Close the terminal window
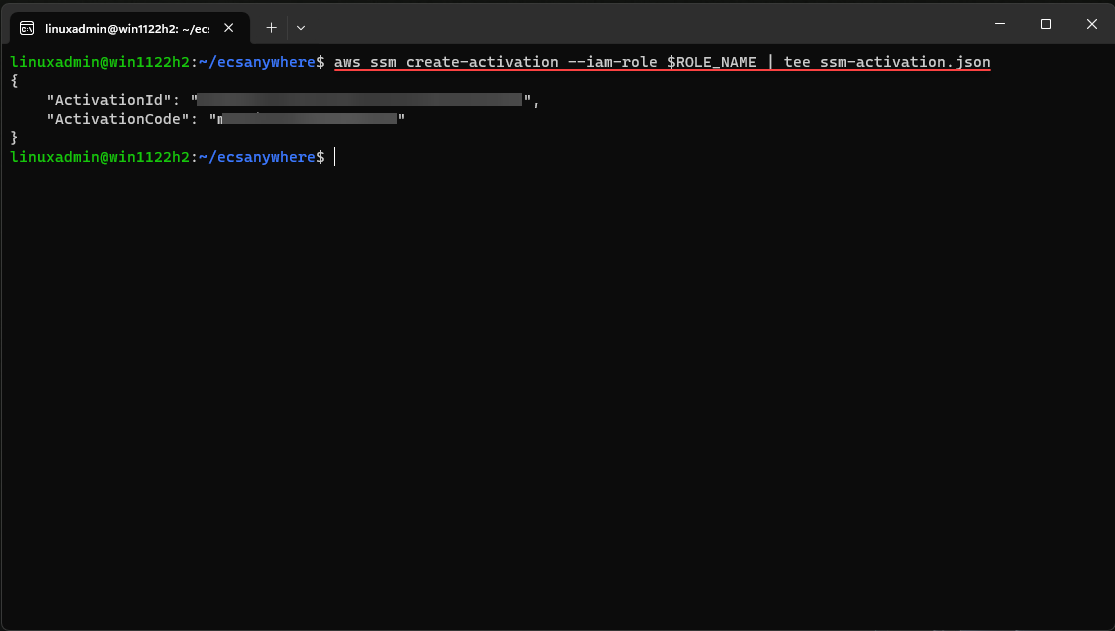 (x=1092, y=23)
